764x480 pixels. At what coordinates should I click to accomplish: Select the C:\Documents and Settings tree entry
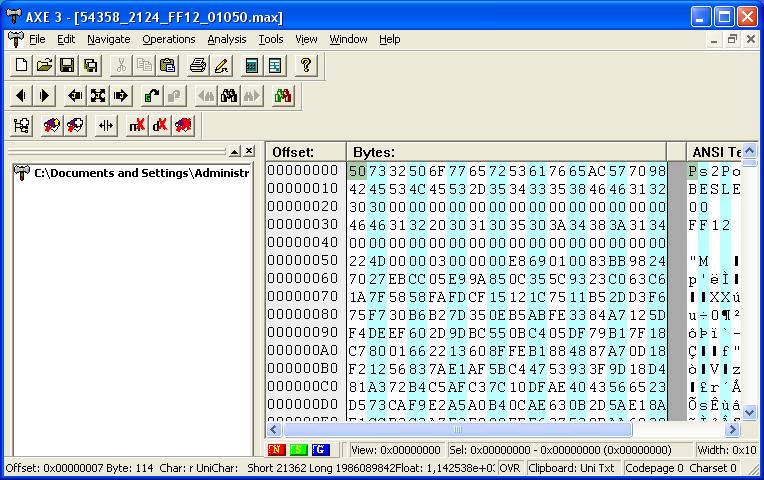141,173
